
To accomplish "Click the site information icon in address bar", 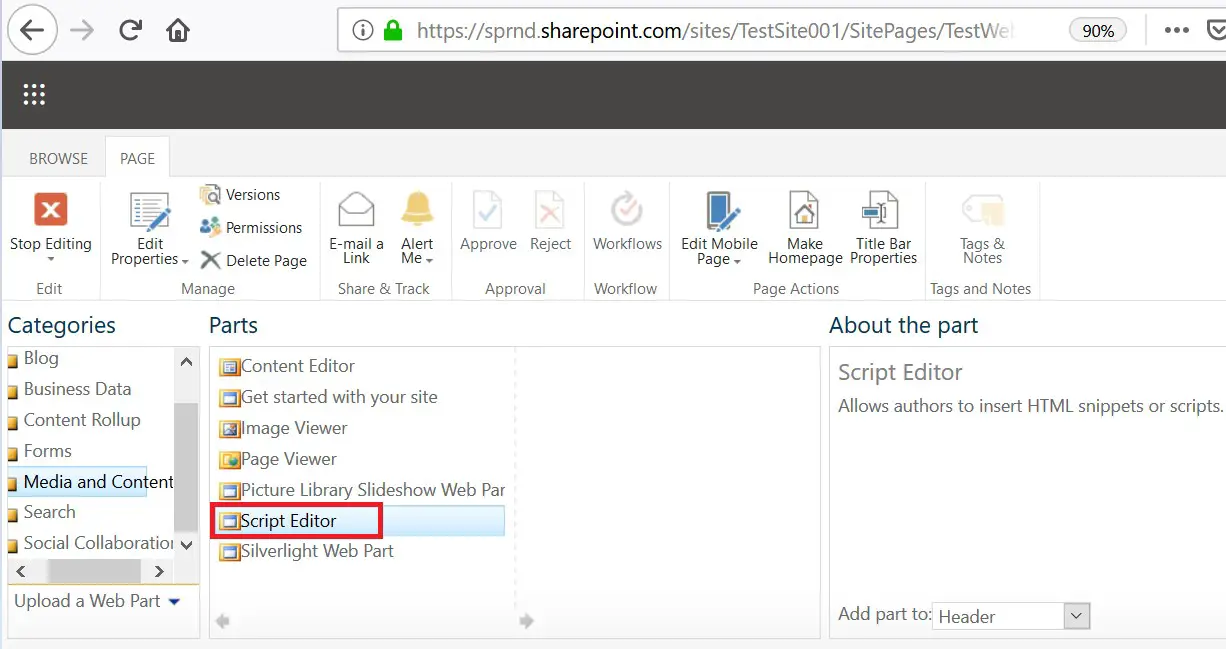I will coord(364,31).
